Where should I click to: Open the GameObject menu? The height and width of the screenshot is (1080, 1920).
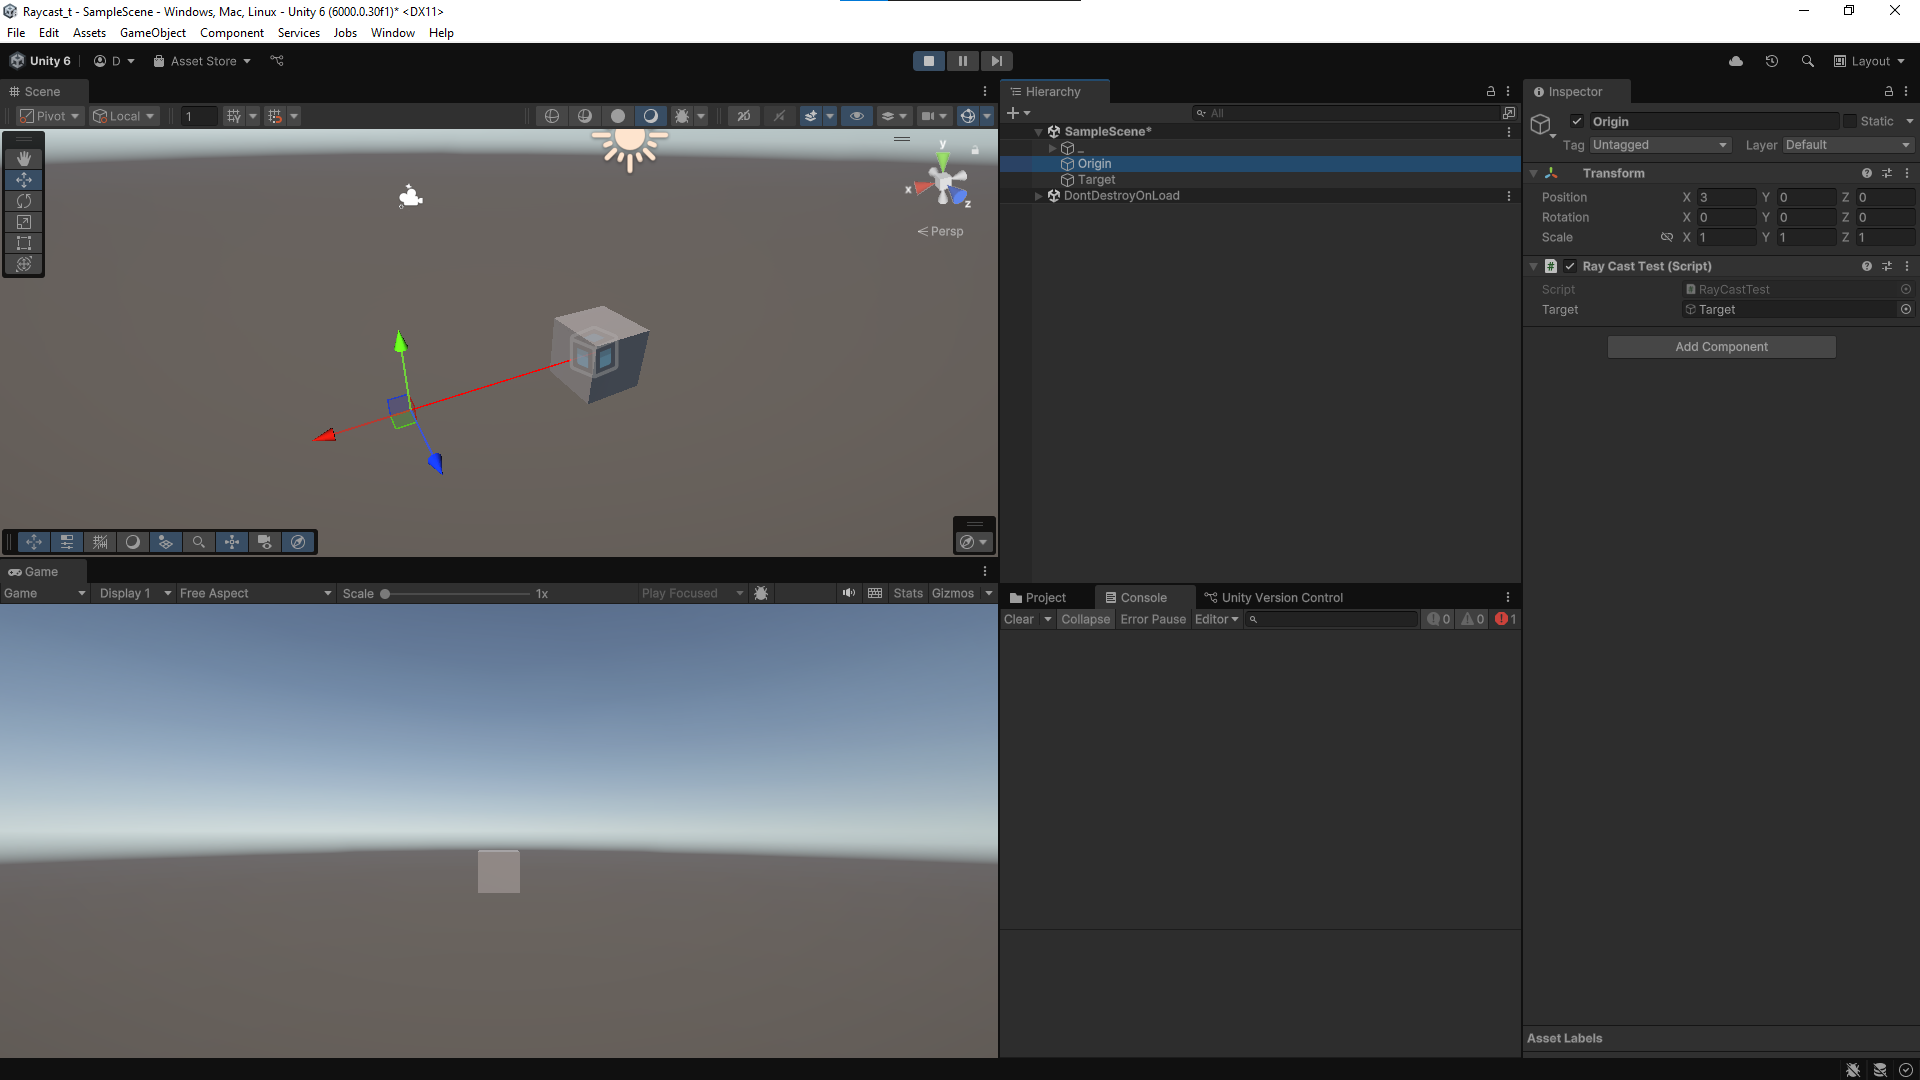(x=152, y=33)
